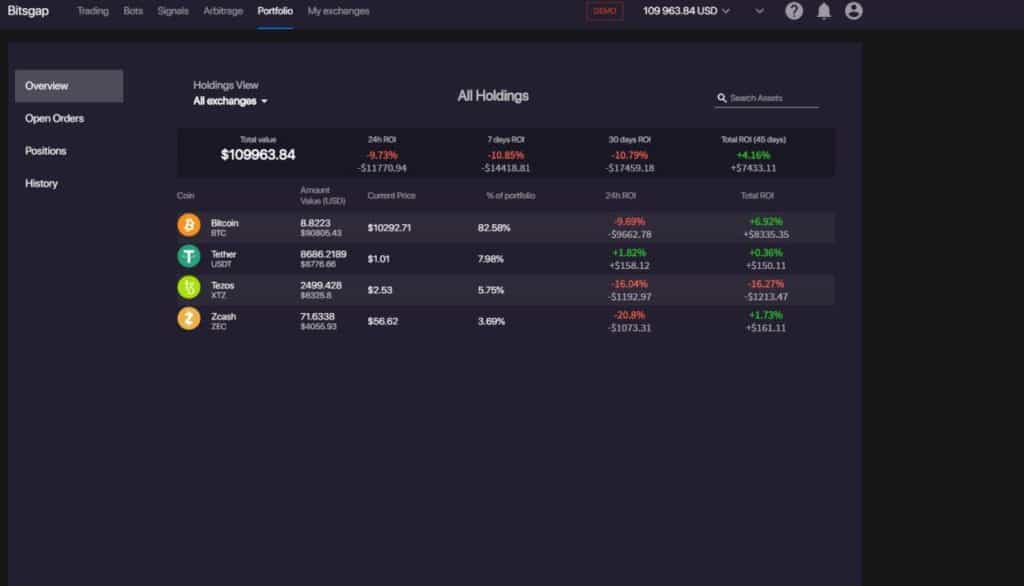1024x586 pixels.
Task: Click the total value $109963.84
Action: pyautogui.click(x=258, y=155)
